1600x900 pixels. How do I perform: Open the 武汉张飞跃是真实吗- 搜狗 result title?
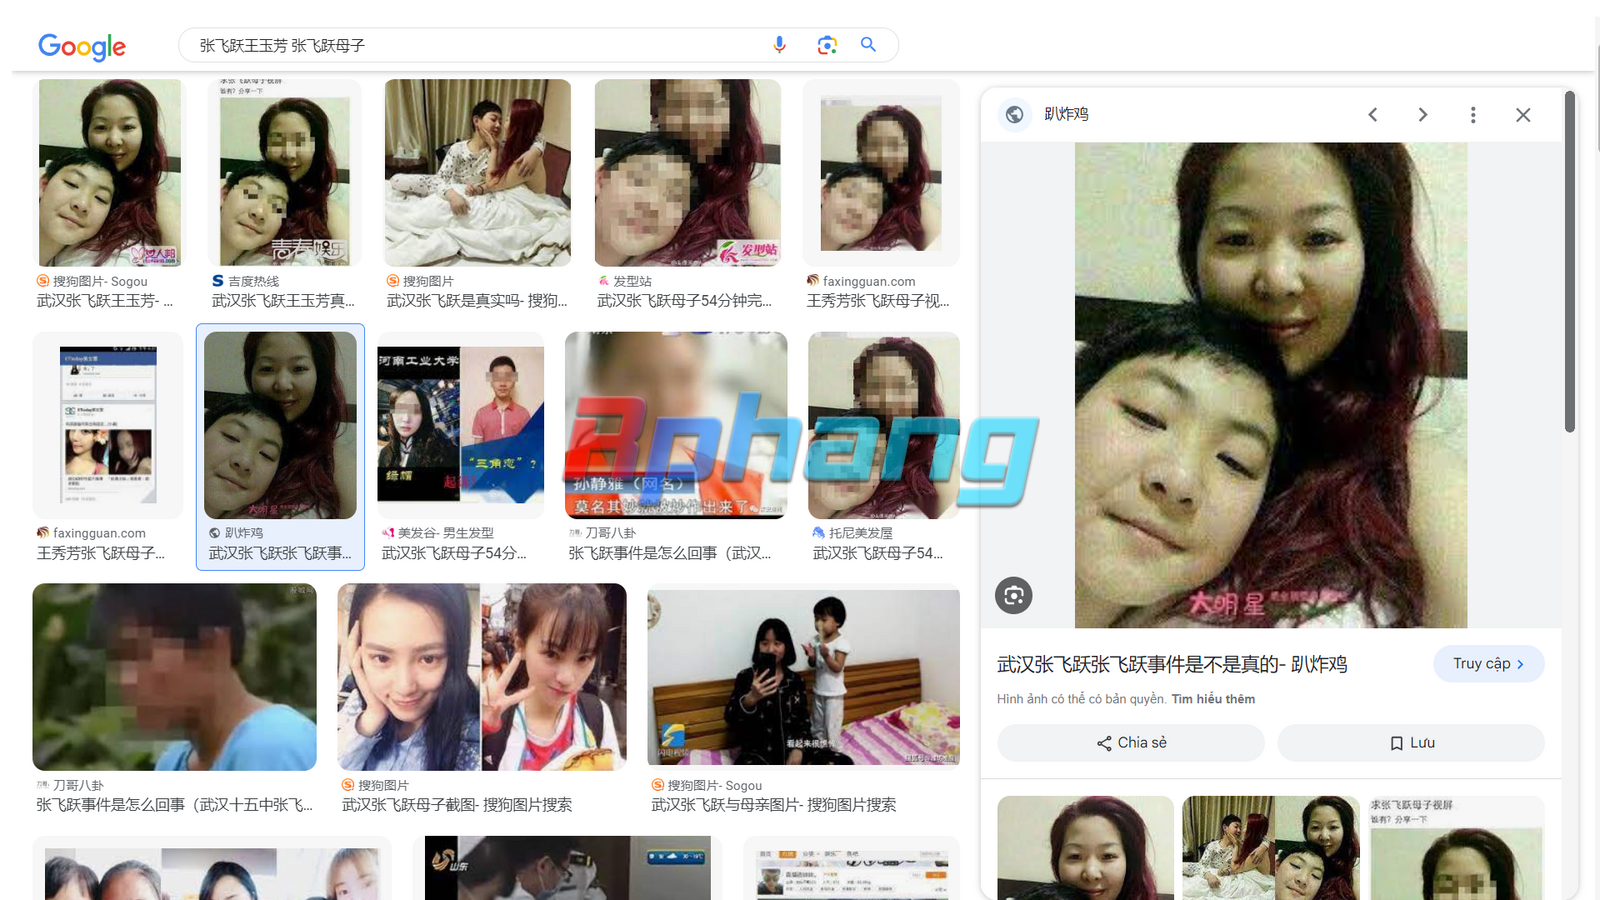tap(477, 301)
